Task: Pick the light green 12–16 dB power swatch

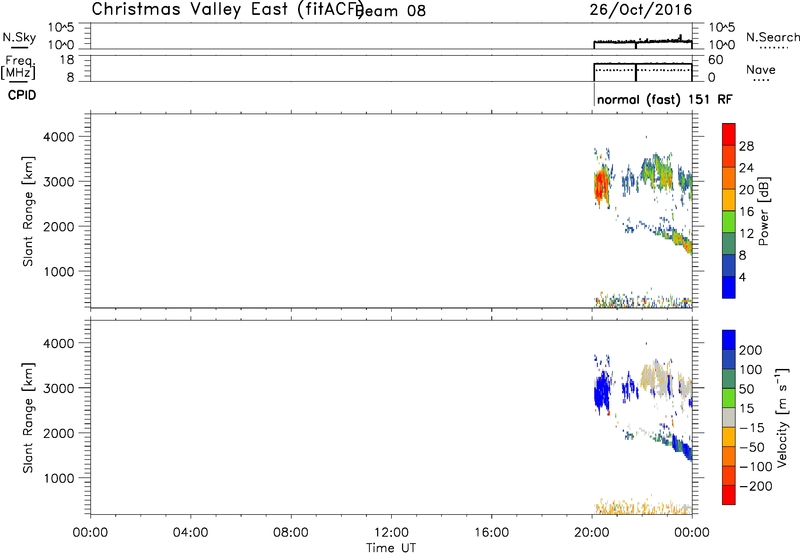Action: [729, 222]
